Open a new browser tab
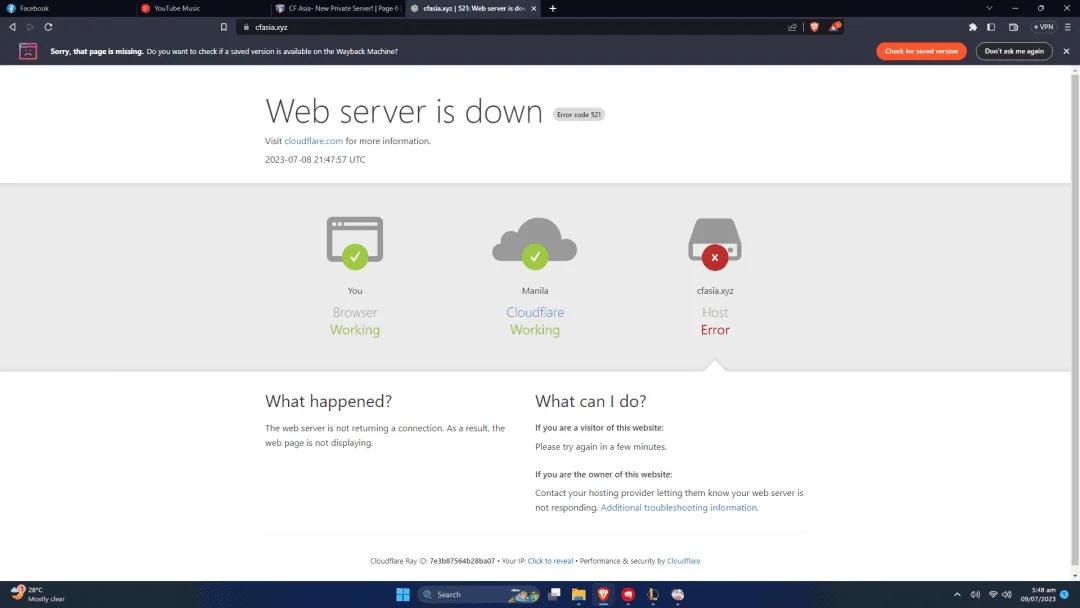This screenshot has height=608, width=1080. point(552,8)
